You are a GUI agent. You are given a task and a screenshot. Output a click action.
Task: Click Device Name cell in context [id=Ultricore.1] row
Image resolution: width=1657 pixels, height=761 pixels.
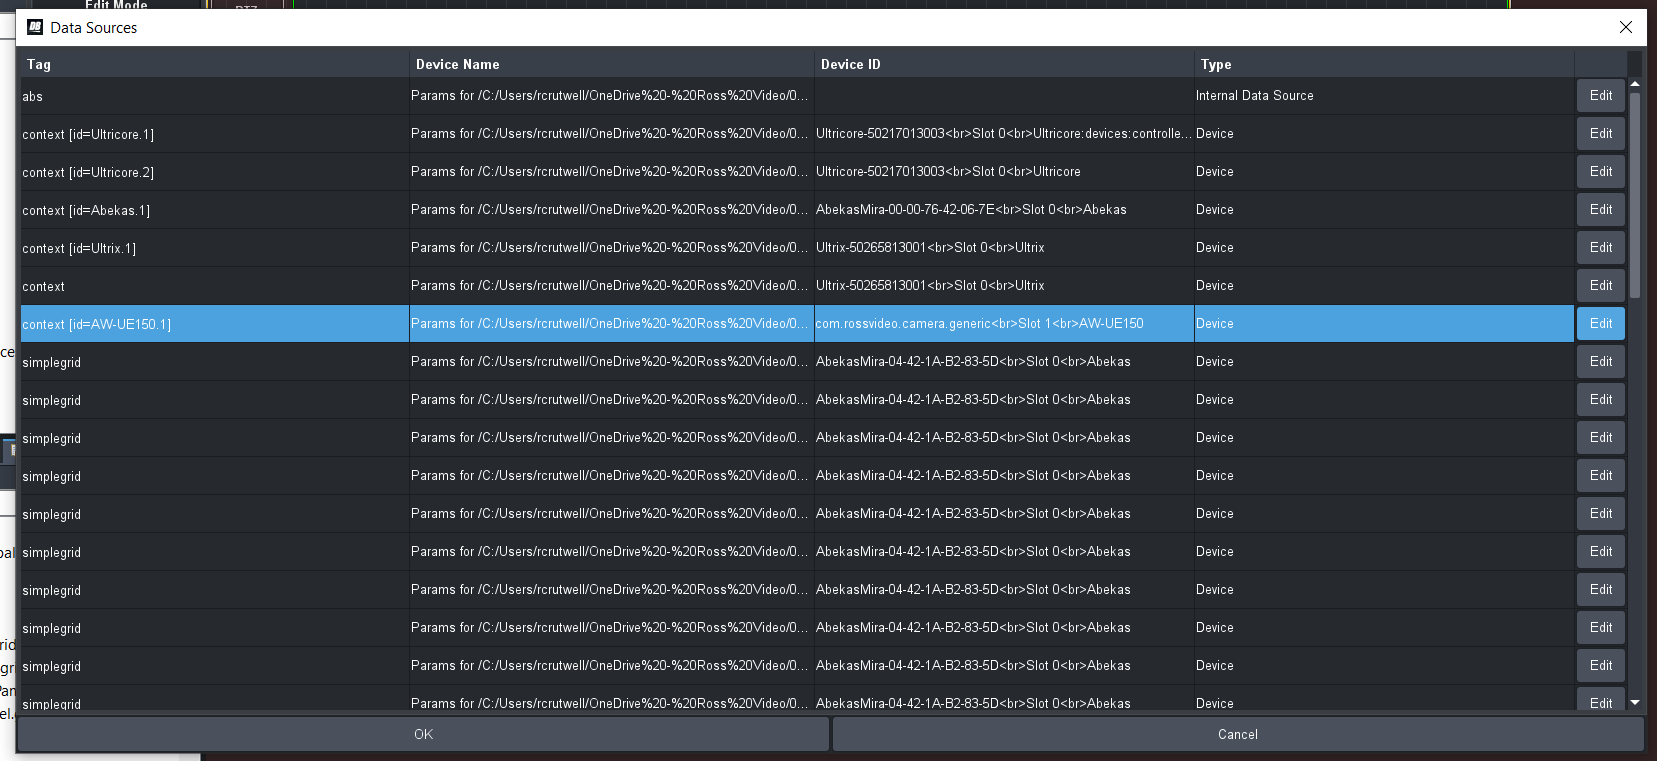coord(612,134)
